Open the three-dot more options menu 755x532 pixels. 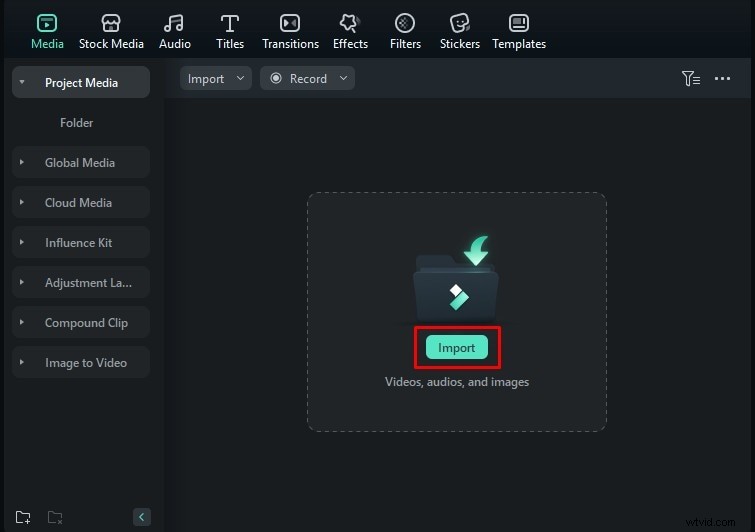pyautogui.click(x=723, y=79)
